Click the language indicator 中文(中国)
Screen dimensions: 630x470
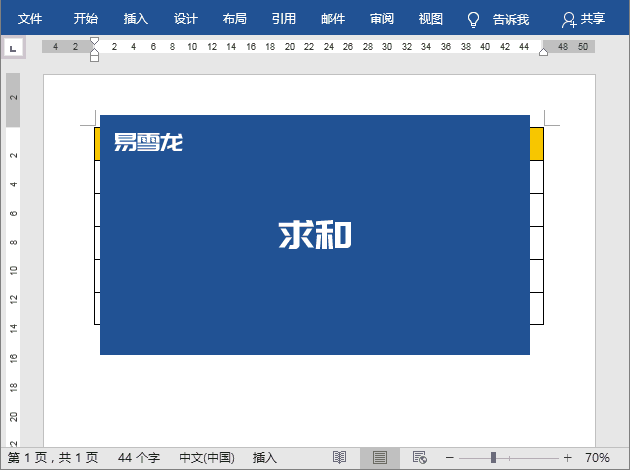(207, 458)
